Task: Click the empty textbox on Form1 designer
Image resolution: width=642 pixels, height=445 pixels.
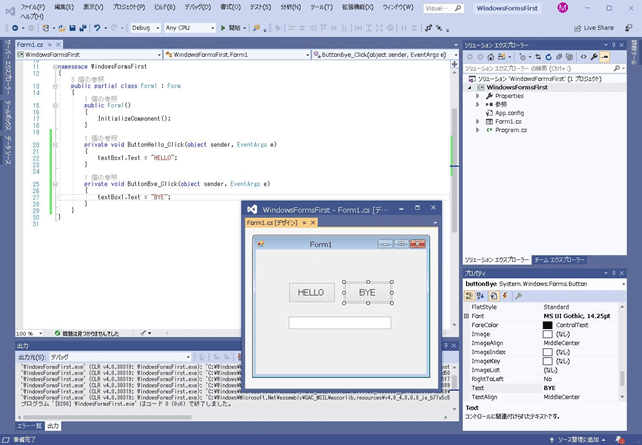Action: point(339,323)
